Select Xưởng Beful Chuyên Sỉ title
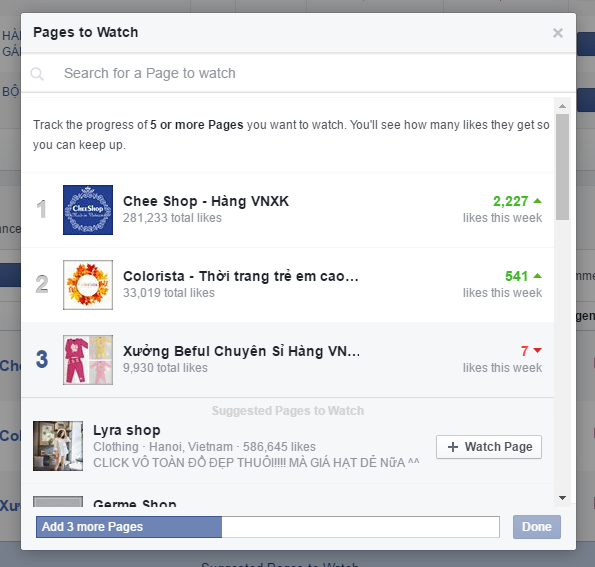This screenshot has width=595, height=567. point(242,351)
